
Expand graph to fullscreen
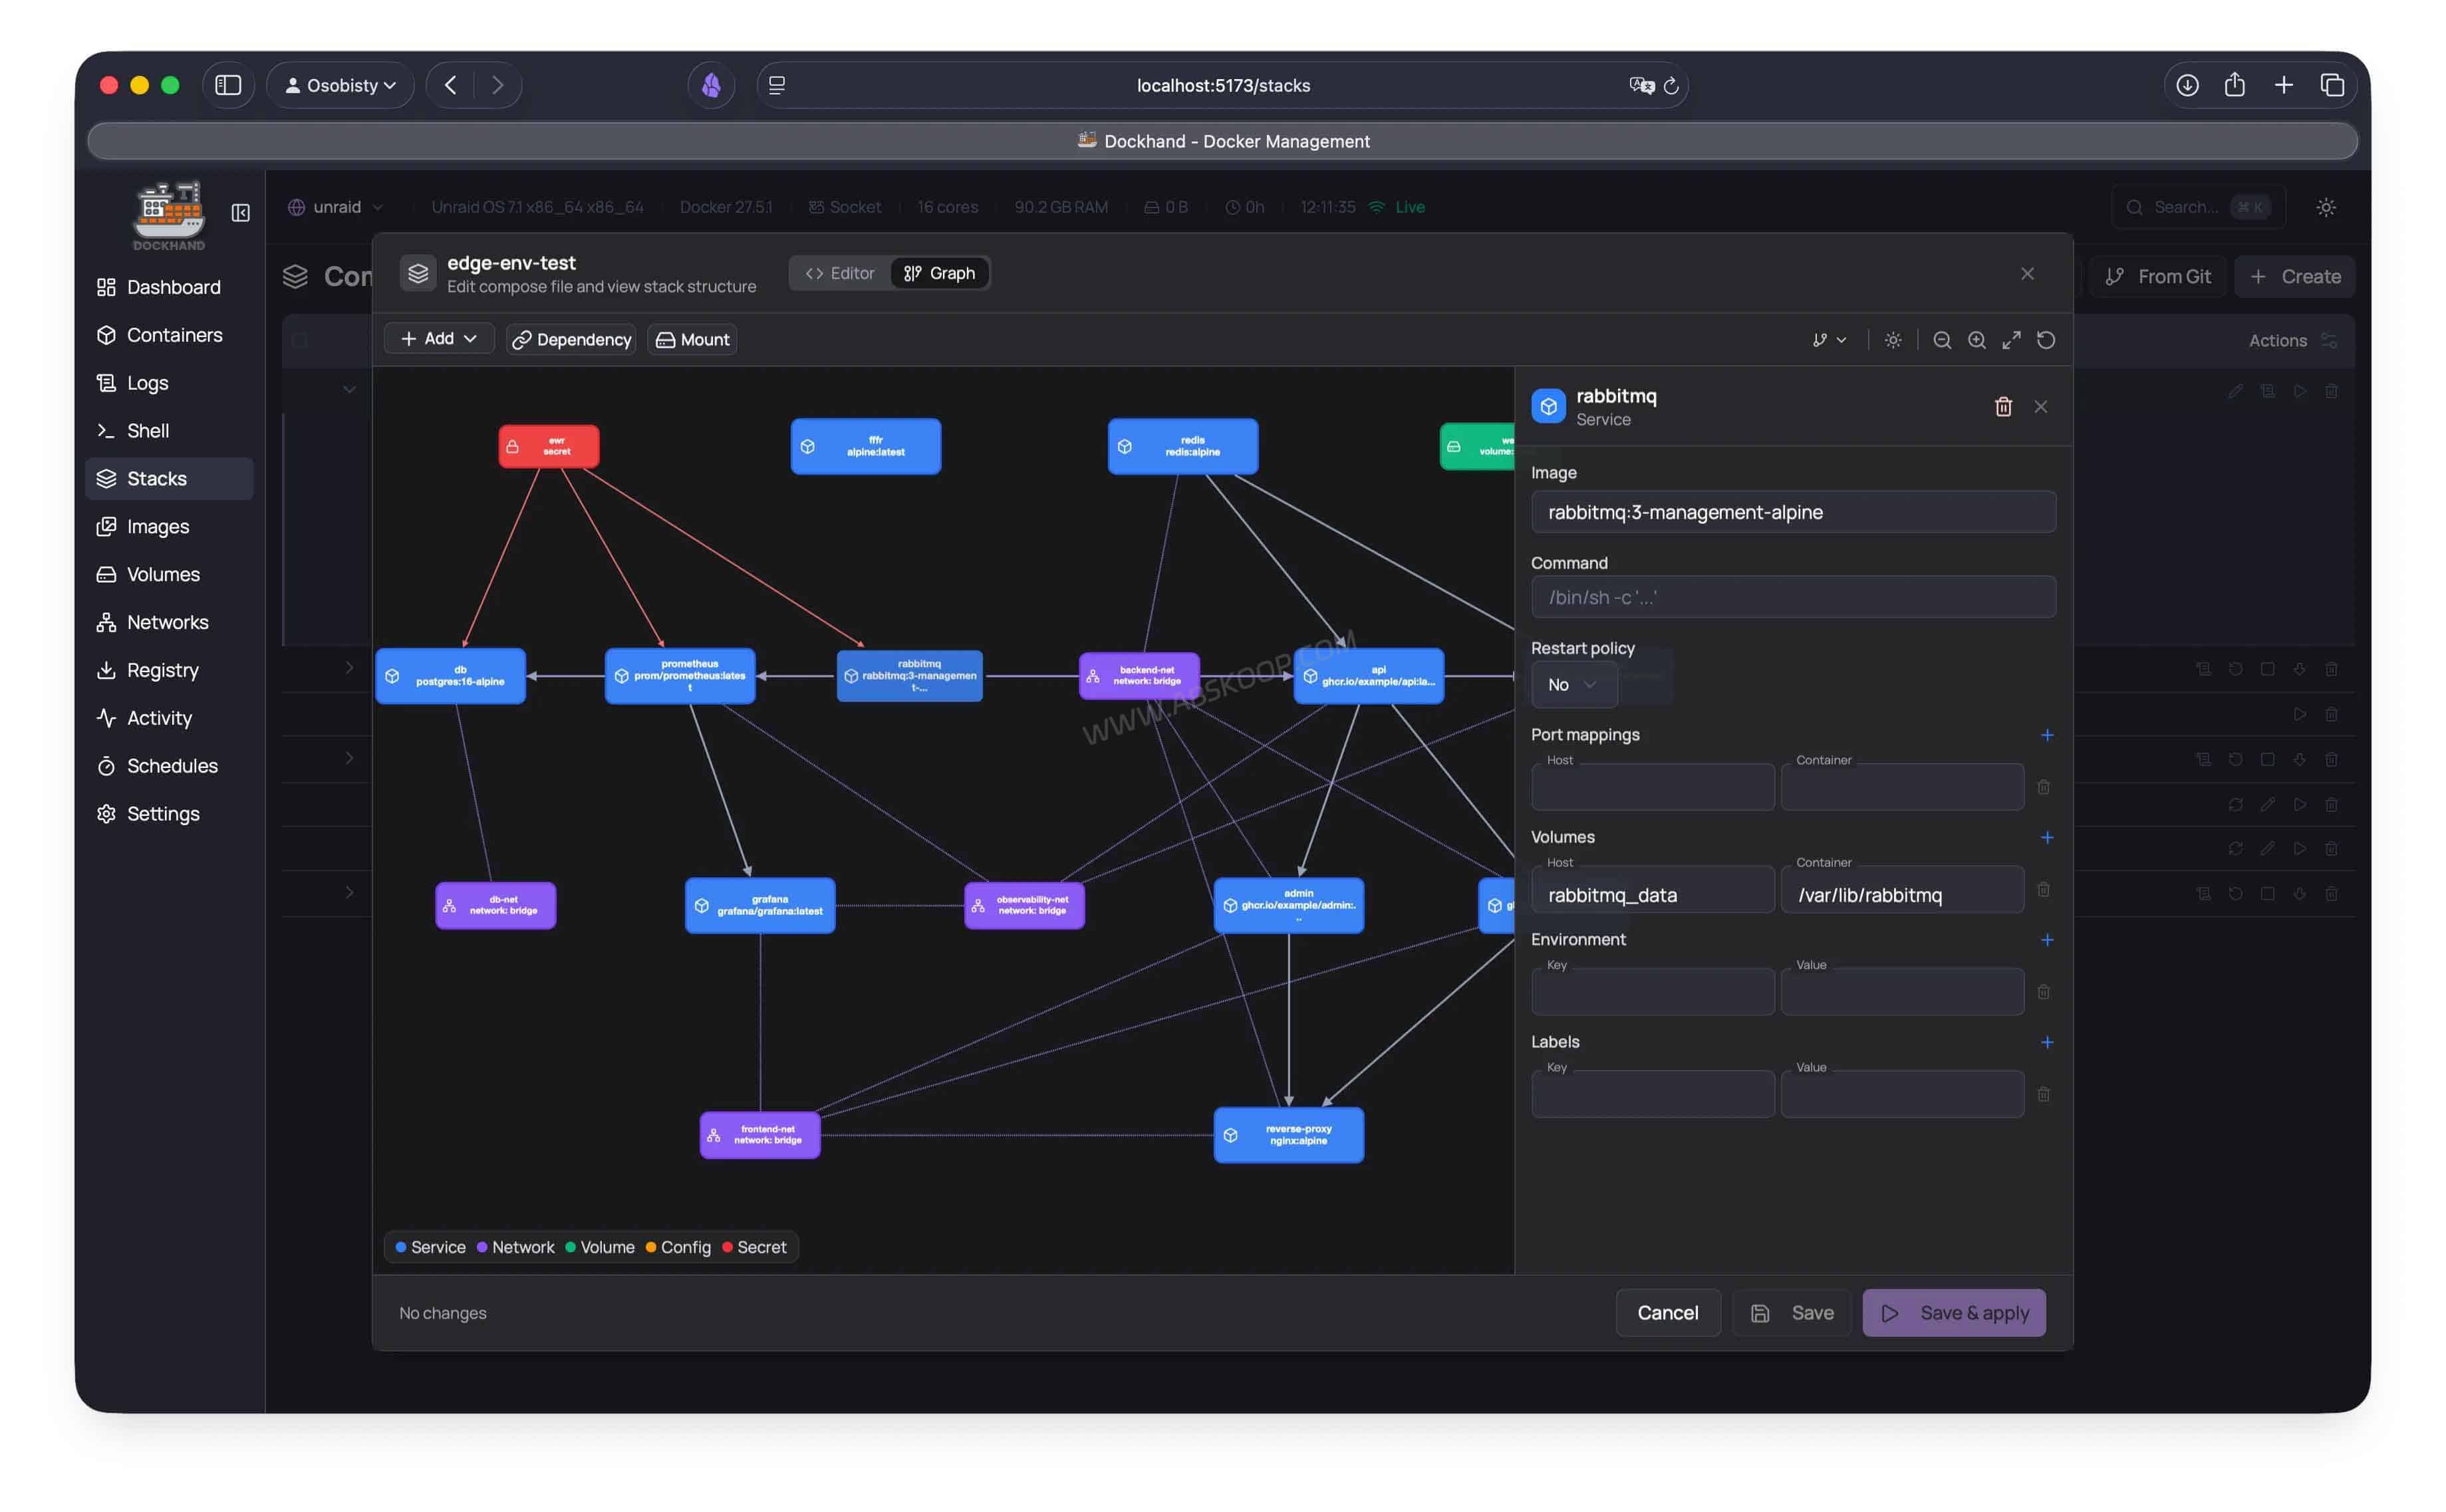click(2011, 340)
